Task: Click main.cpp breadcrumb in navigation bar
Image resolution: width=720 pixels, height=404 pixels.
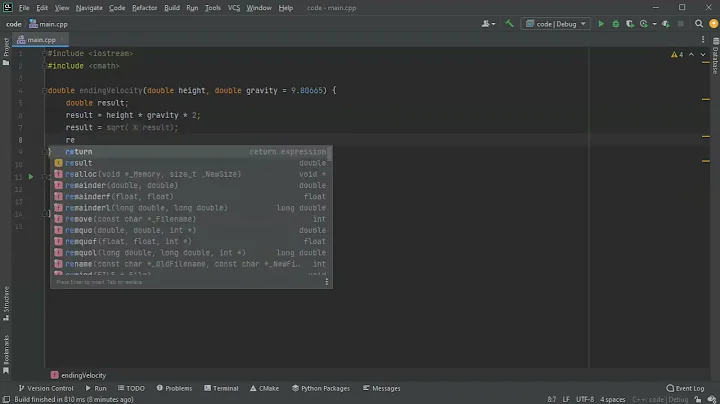Action: point(48,24)
